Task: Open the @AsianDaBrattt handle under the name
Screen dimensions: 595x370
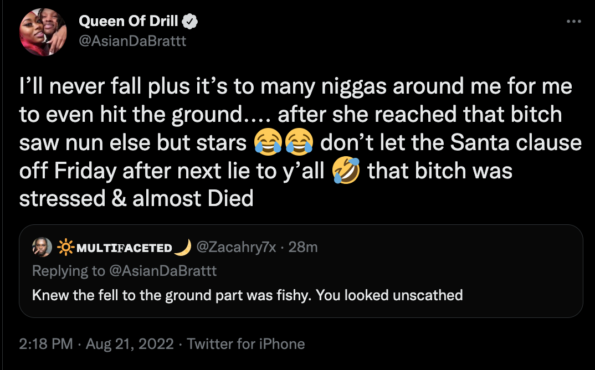Action: click(x=132, y=41)
